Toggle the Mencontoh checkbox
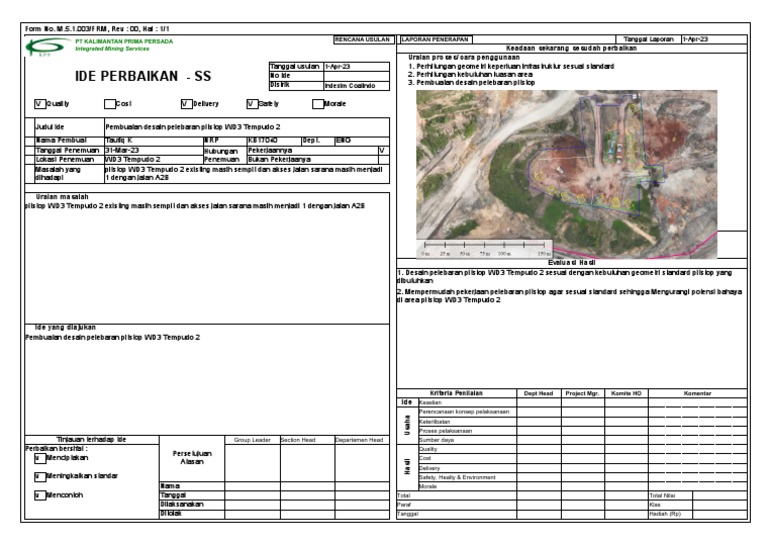This screenshot has width=768, height=543. click(38, 493)
